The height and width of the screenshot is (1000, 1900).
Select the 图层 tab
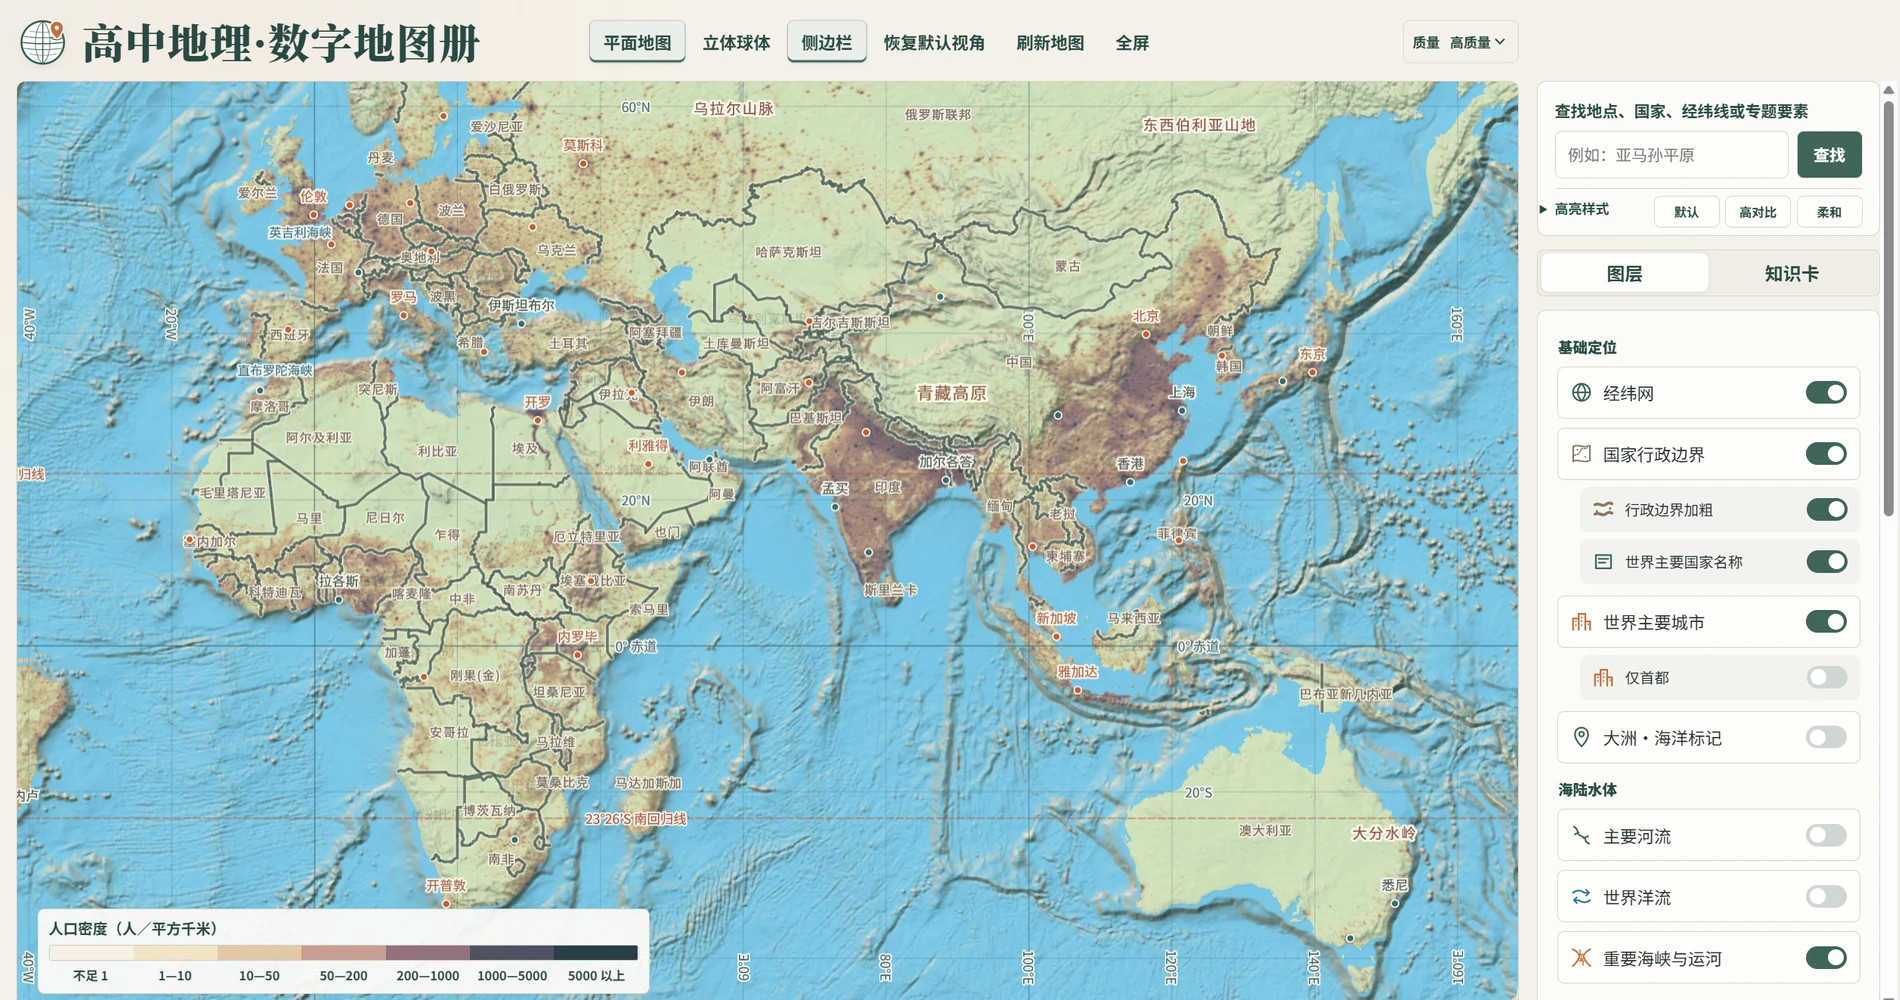[x=1624, y=273]
